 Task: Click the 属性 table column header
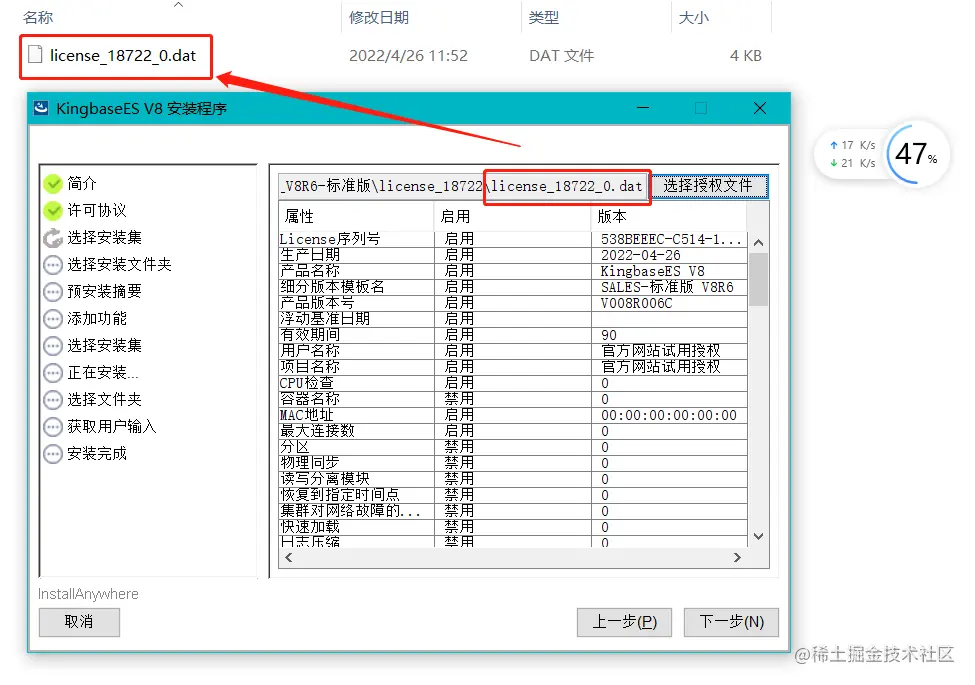(356, 216)
